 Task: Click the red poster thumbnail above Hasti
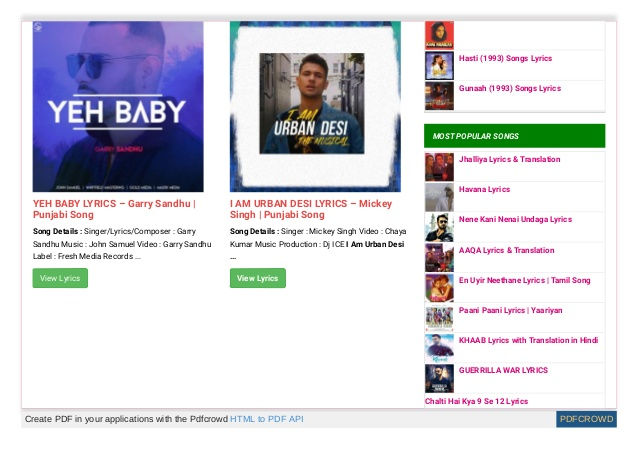tap(439, 35)
